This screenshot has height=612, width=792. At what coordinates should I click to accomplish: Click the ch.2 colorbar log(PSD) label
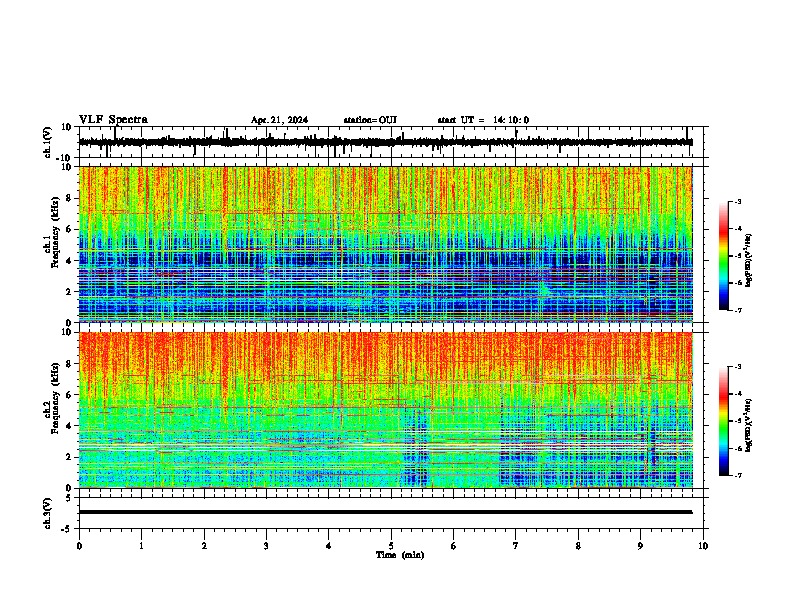coord(748,425)
